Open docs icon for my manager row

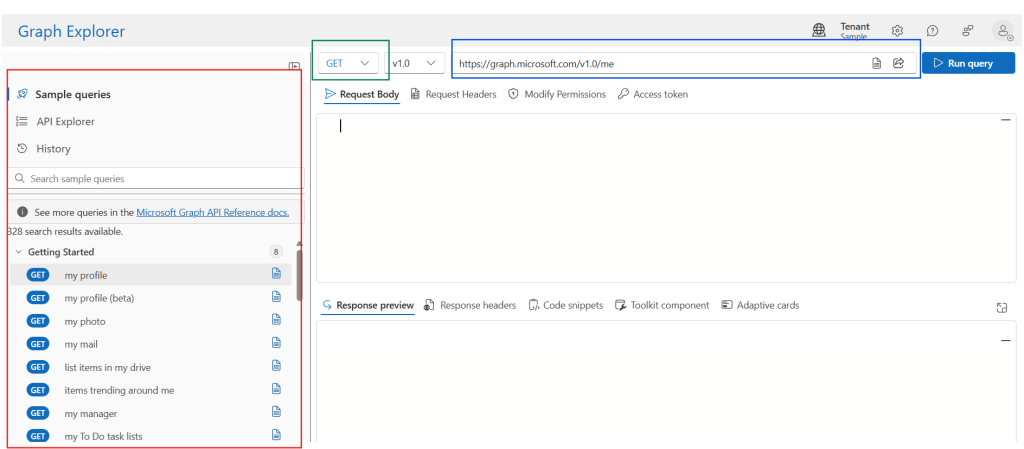[x=276, y=412]
